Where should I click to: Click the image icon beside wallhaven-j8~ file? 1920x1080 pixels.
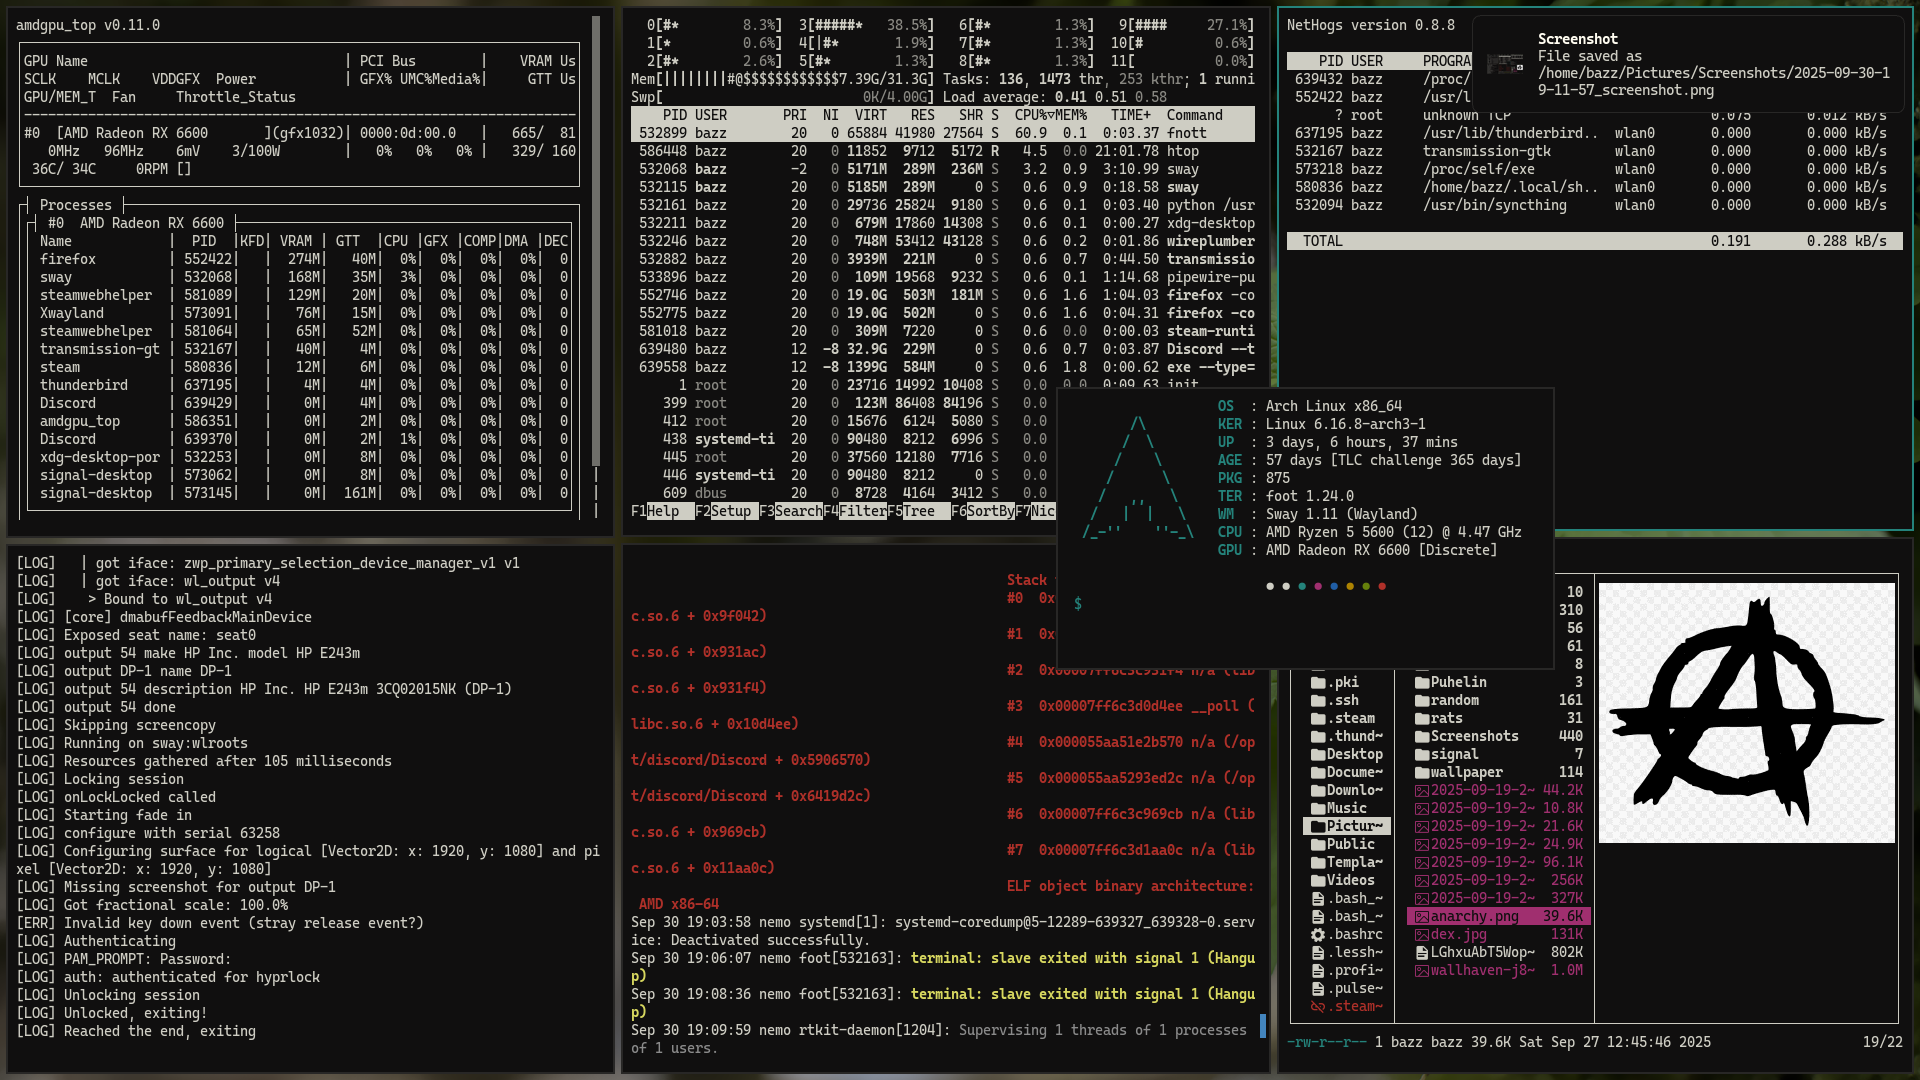(1422, 971)
